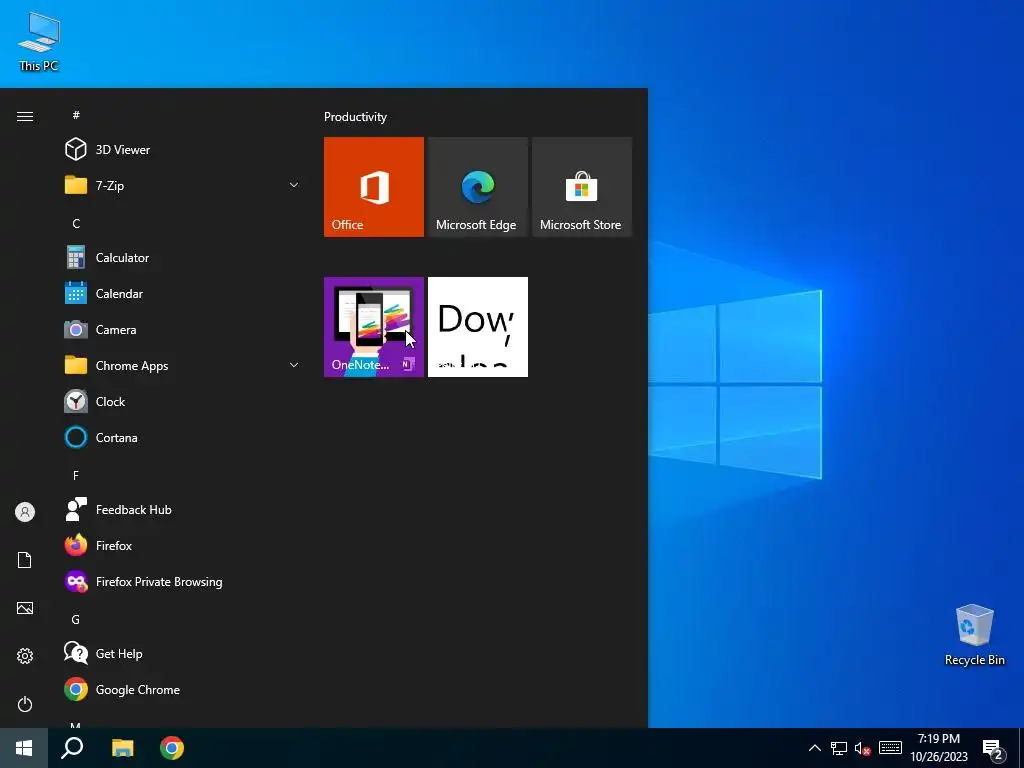Open the touch keyboard tray icon
1024x768 pixels.
(890, 748)
